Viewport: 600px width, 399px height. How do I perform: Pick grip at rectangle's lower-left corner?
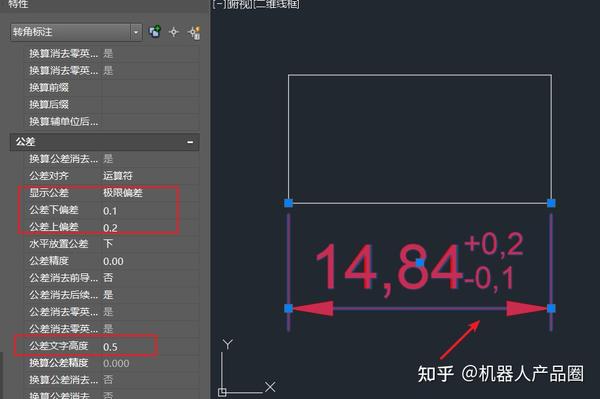pos(289,203)
